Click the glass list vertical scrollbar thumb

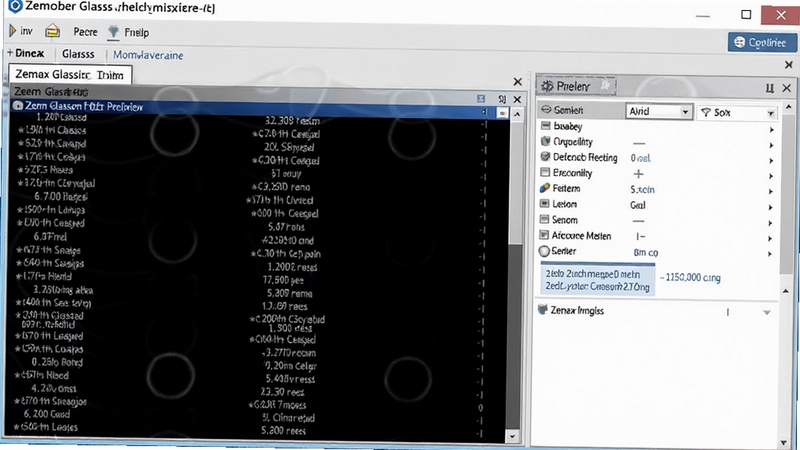[516, 181]
